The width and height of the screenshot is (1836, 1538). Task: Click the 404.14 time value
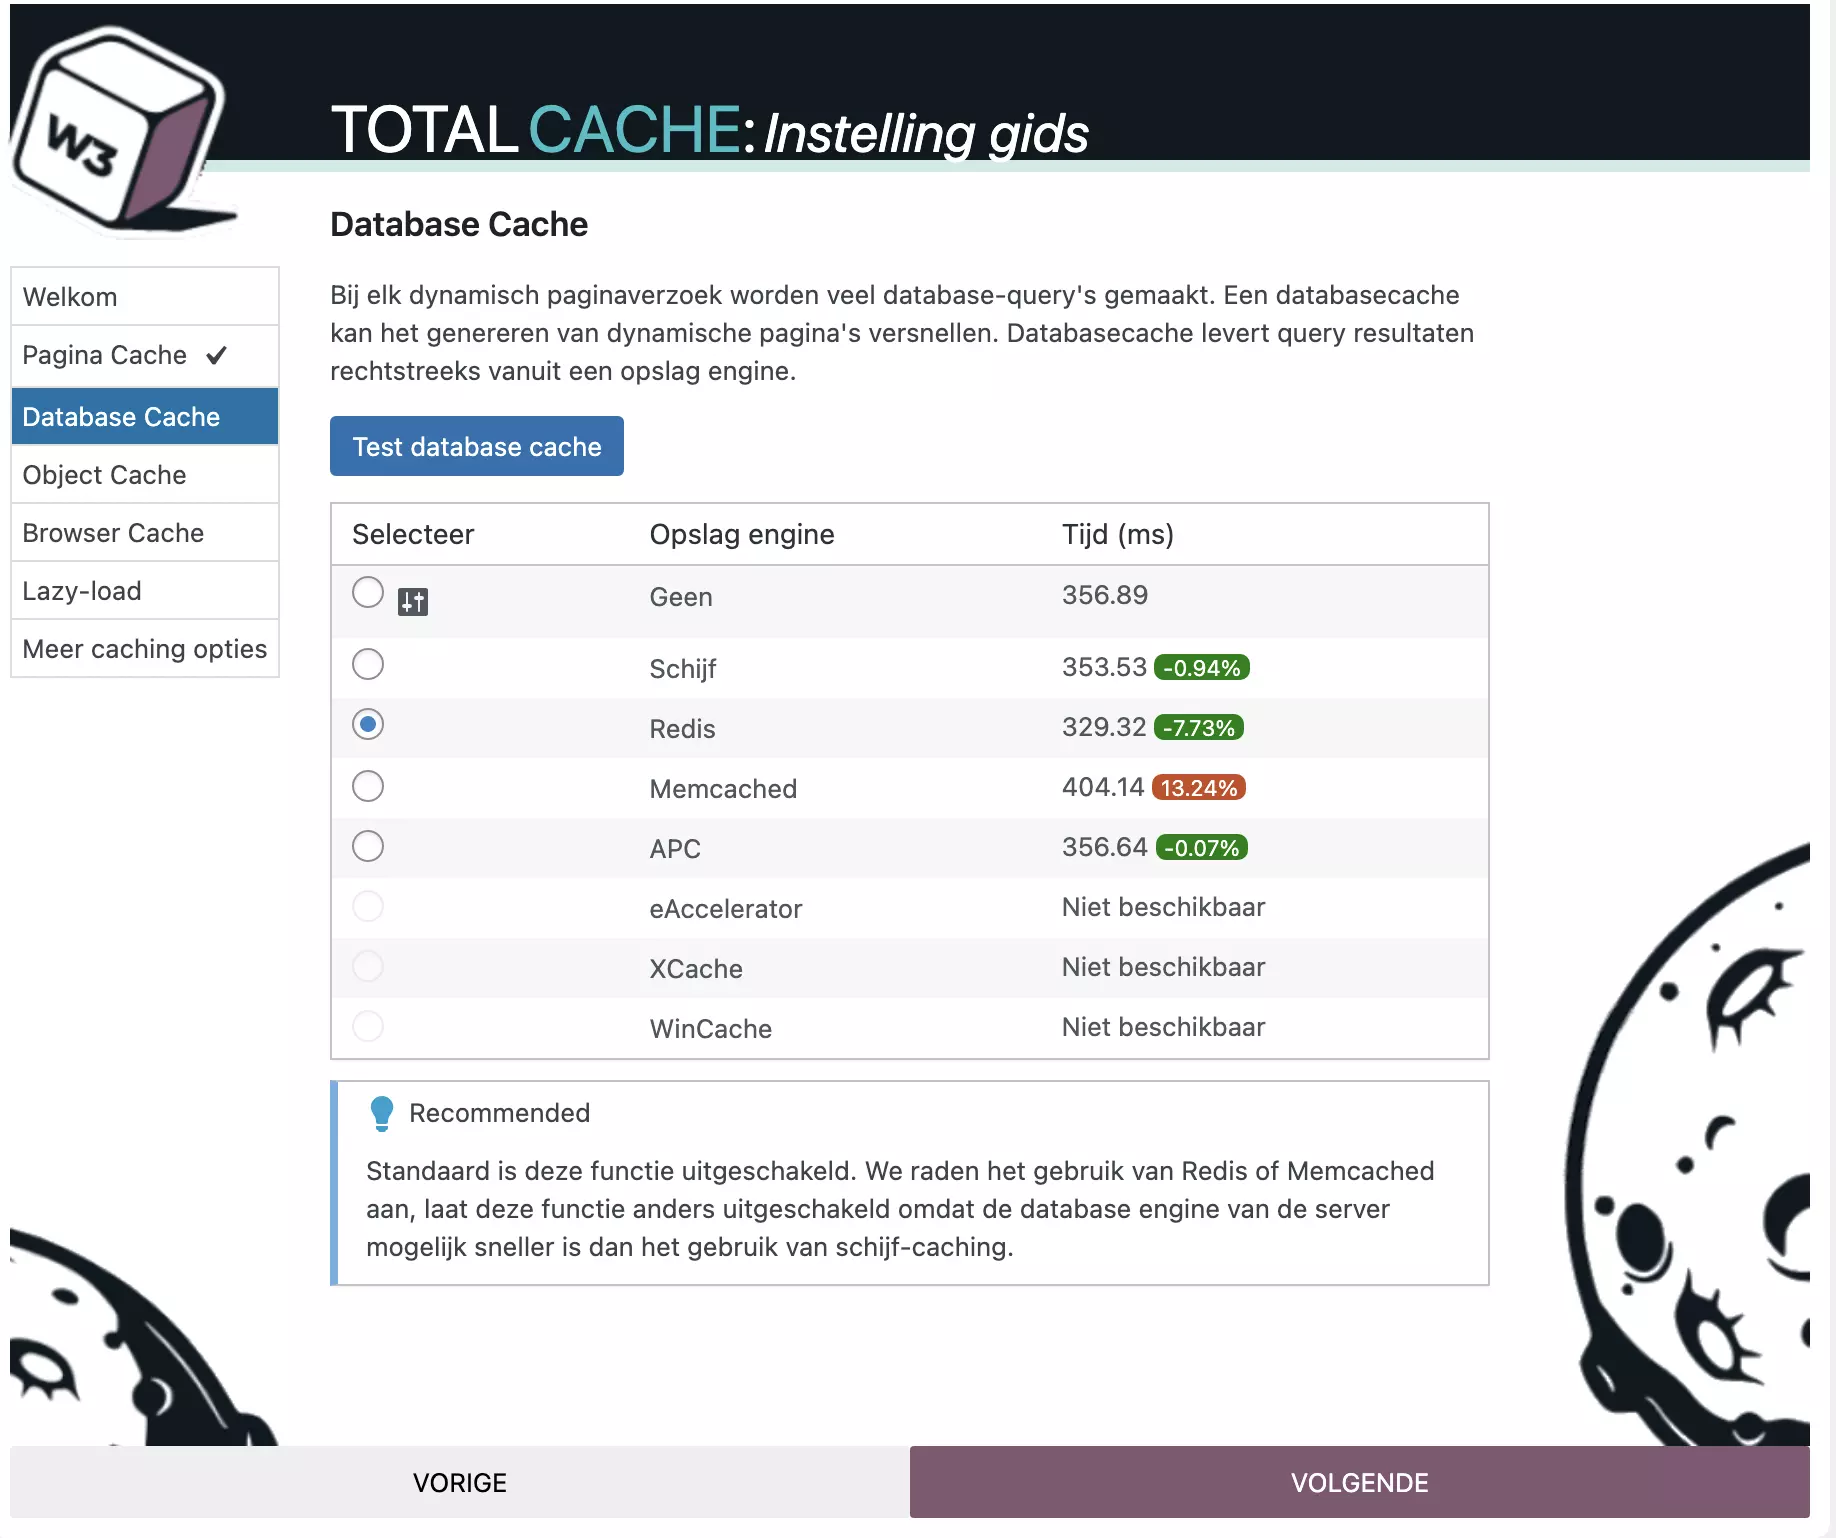click(x=1103, y=787)
